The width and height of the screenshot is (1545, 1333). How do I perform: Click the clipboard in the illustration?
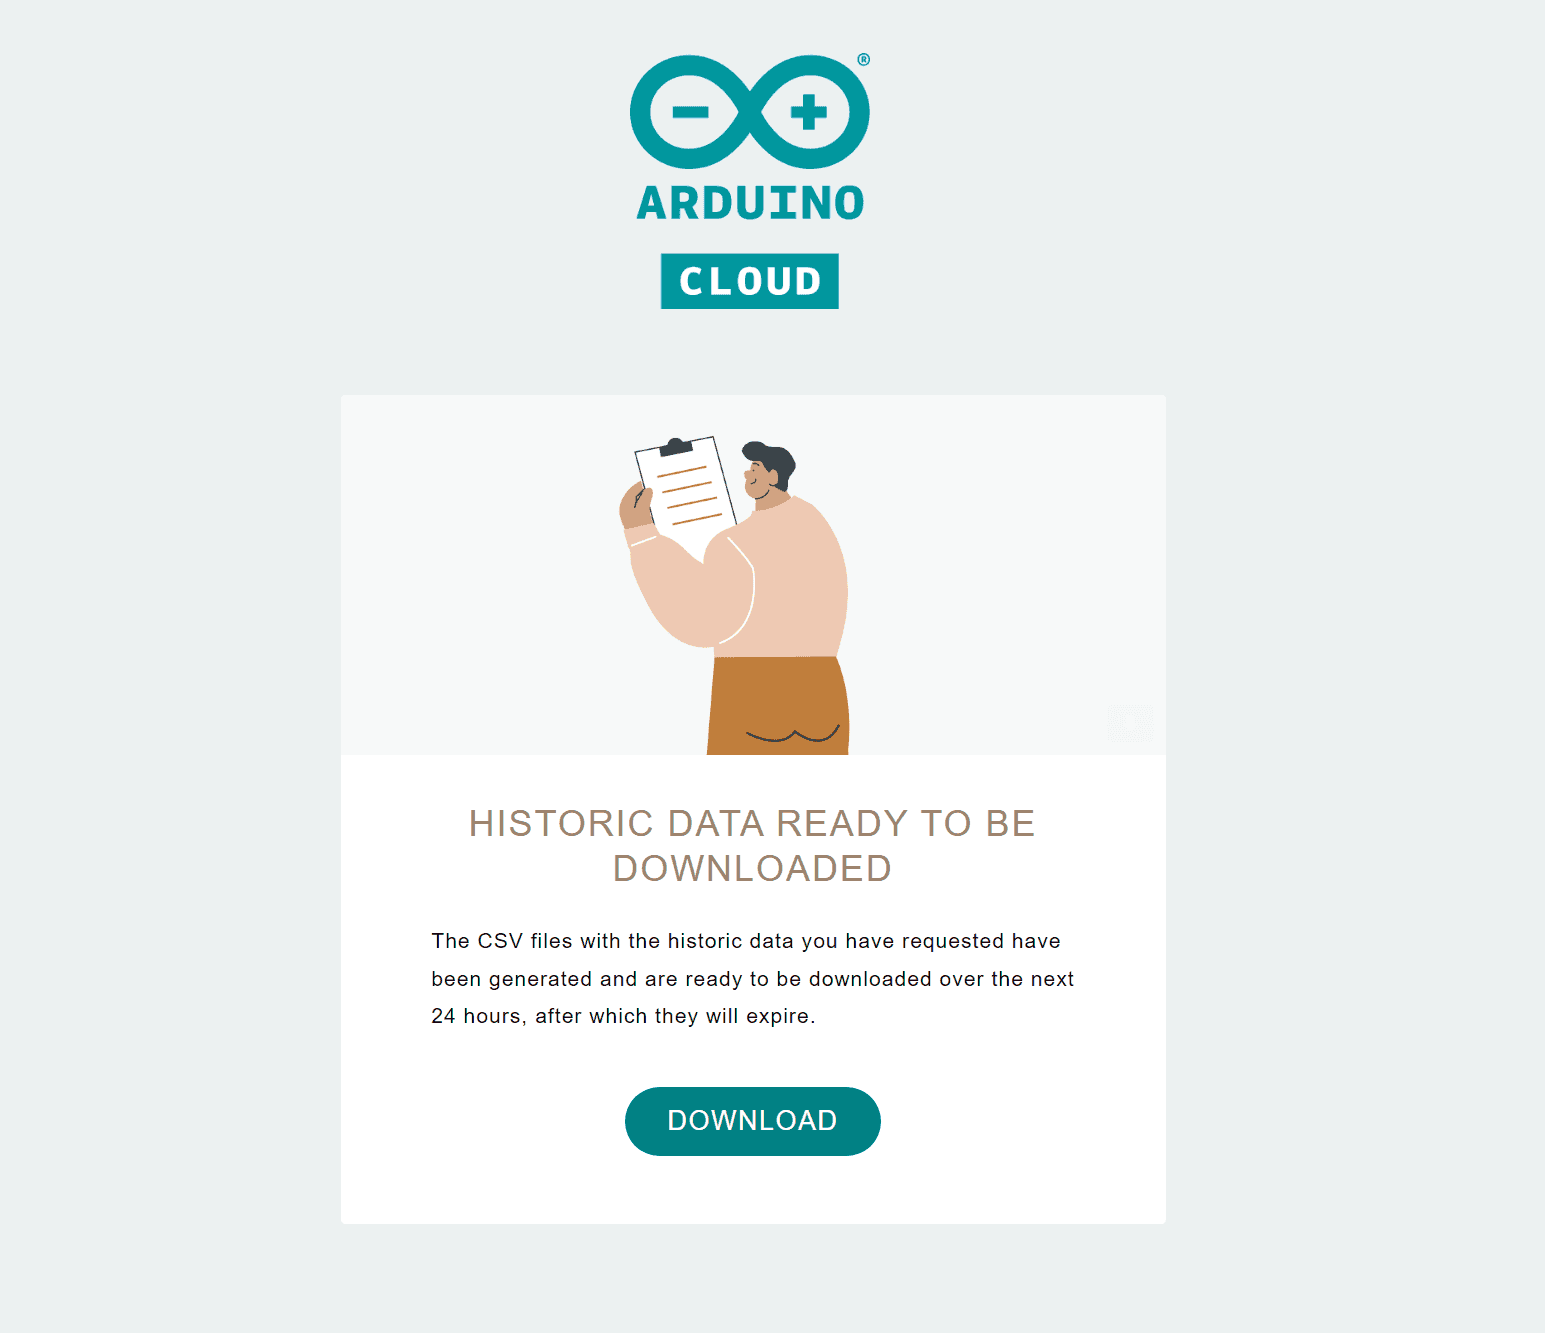click(690, 500)
